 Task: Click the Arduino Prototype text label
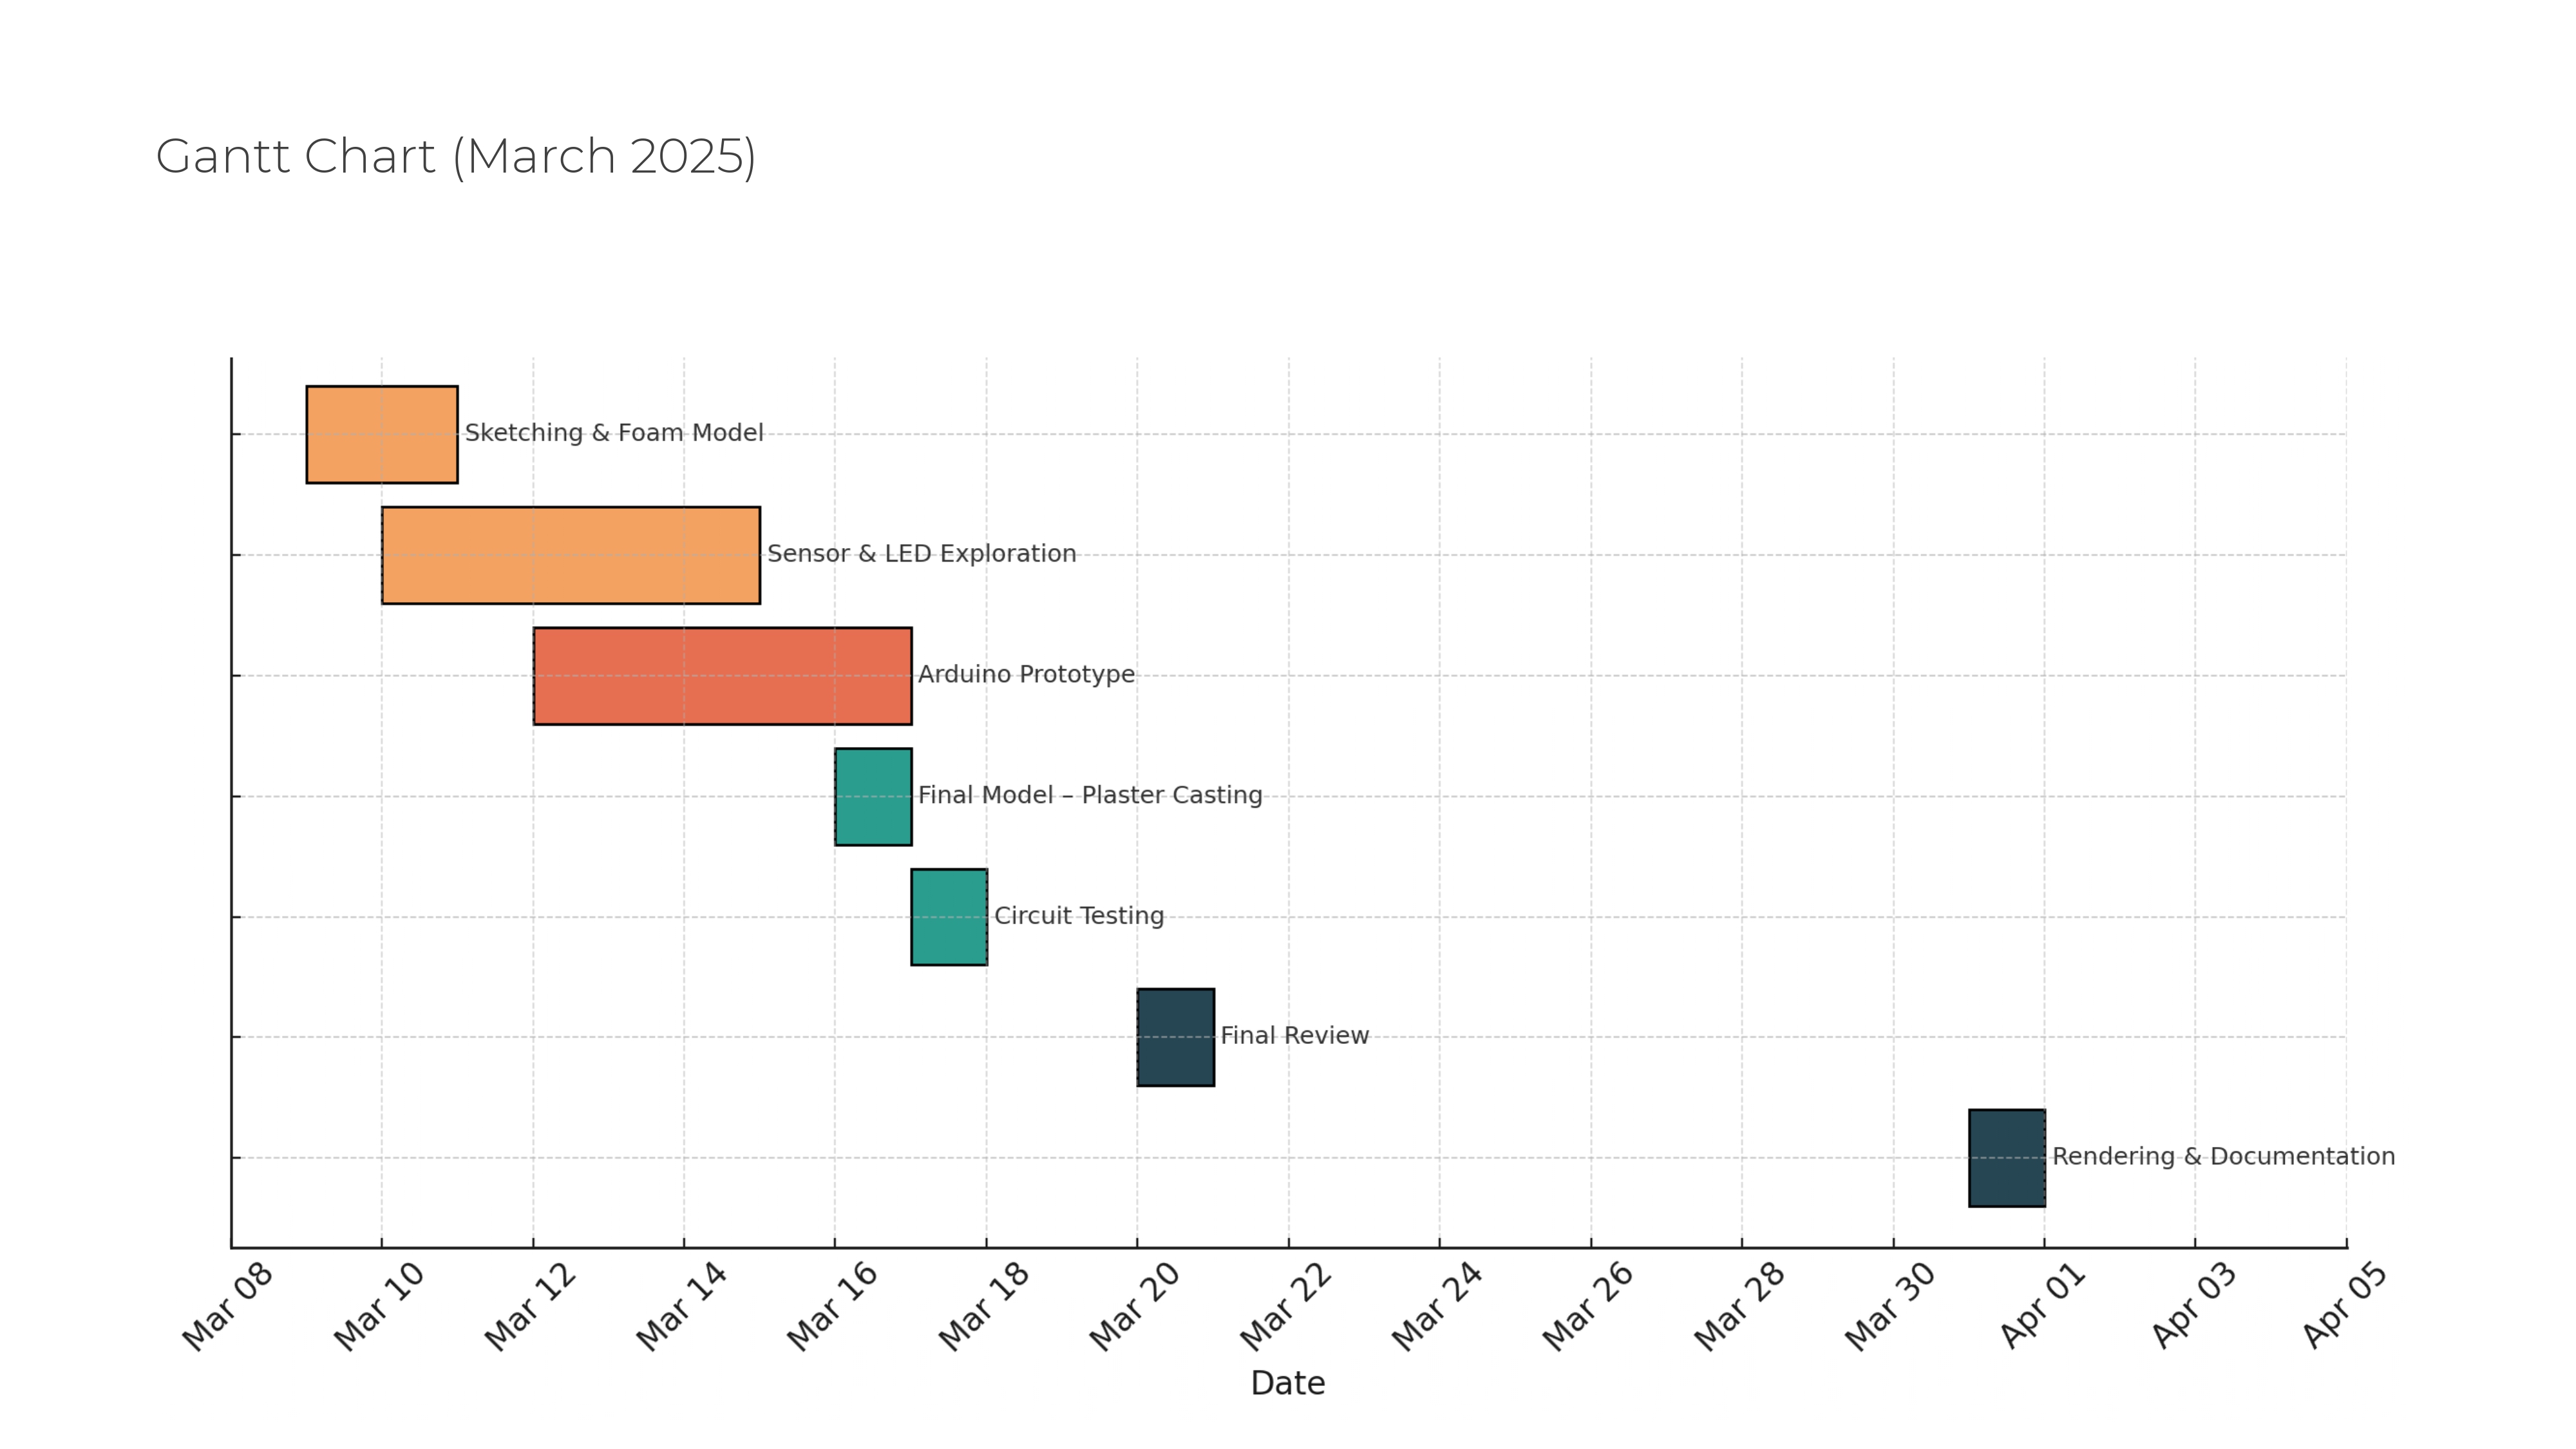[1026, 675]
